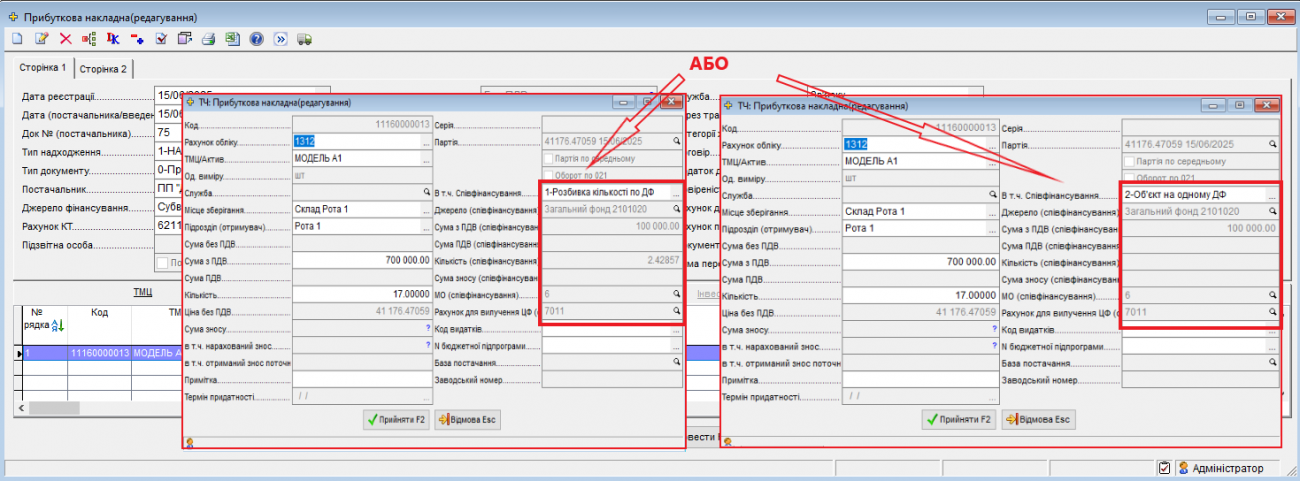Click 'Кількість' field with 17.00000 in right dialog
The width and height of the screenshot is (1300, 481).
pyautogui.click(x=919, y=296)
